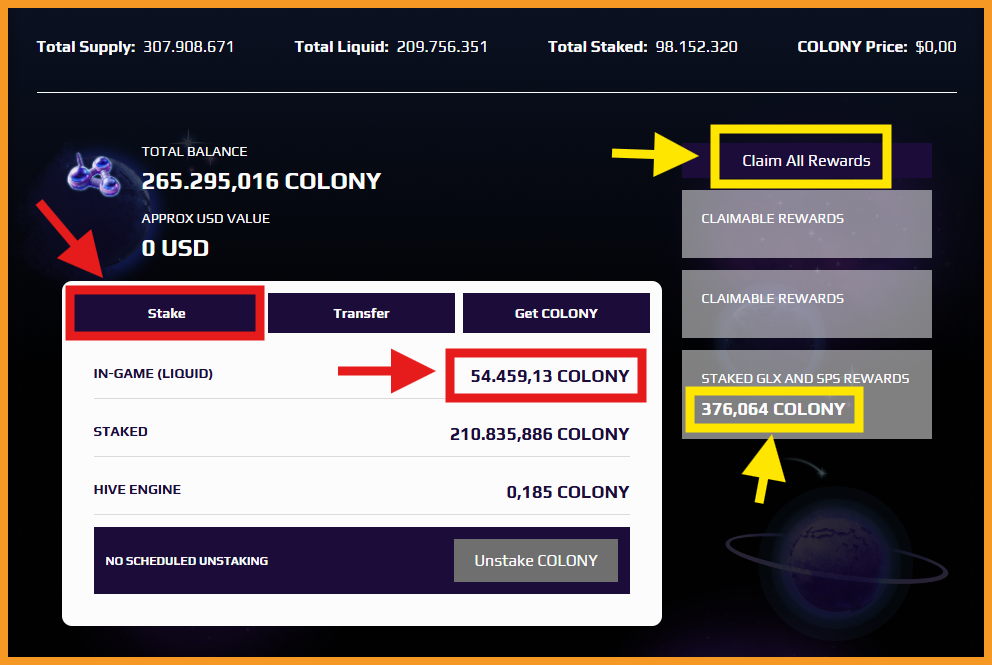Click the COLONY token icon beside Total Balance
The height and width of the screenshot is (665, 992).
[x=95, y=175]
